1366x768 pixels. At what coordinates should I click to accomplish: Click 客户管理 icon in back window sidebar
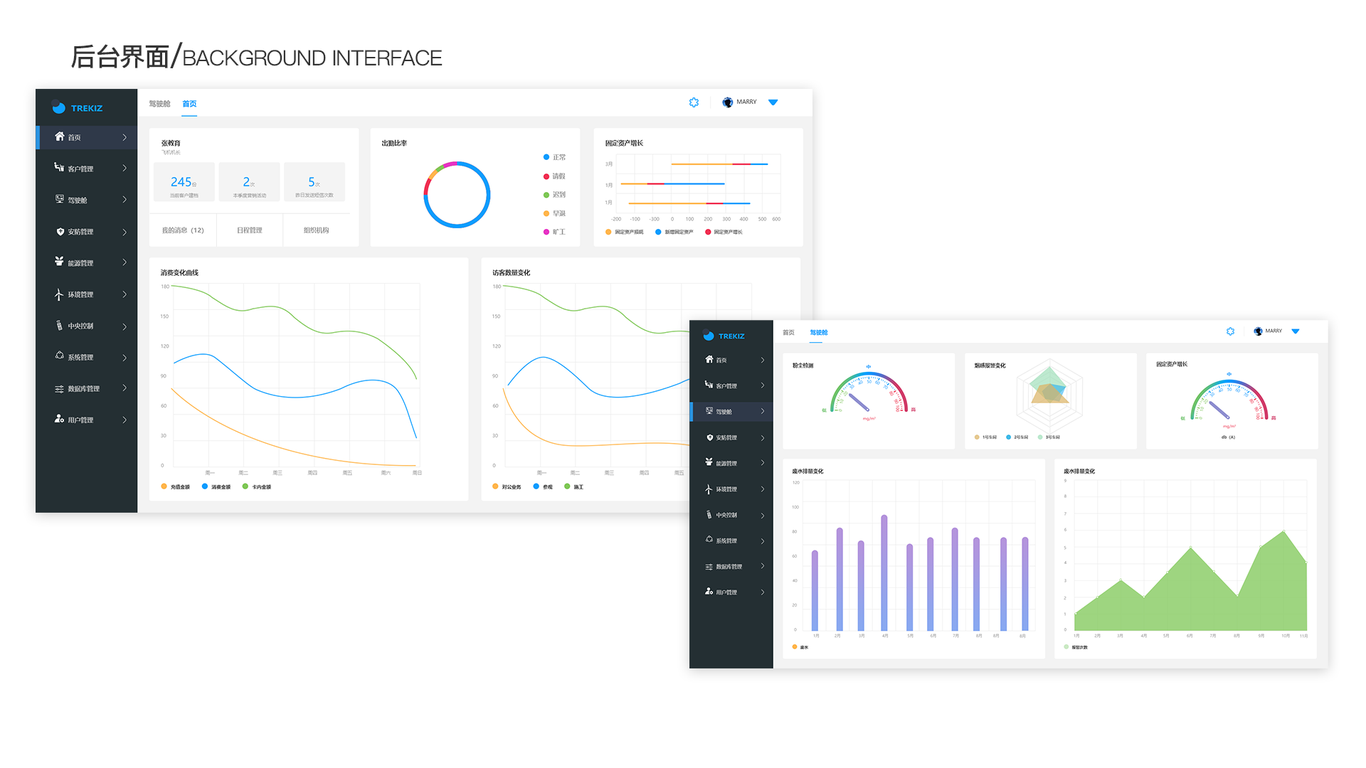(x=60, y=168)
